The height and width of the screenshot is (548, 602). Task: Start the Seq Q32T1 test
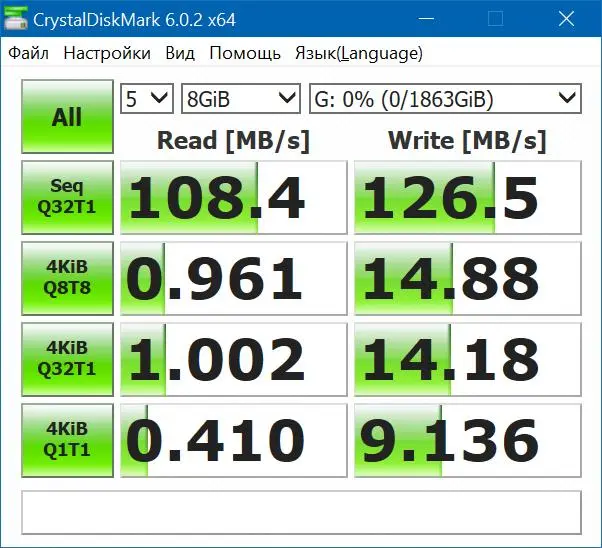tap(68, 197)
